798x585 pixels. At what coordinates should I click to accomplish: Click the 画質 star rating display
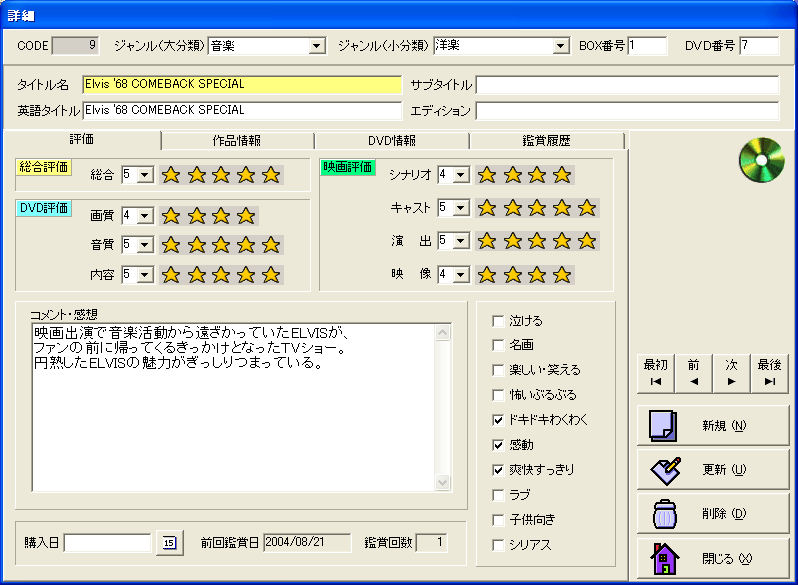click(209, 216)
